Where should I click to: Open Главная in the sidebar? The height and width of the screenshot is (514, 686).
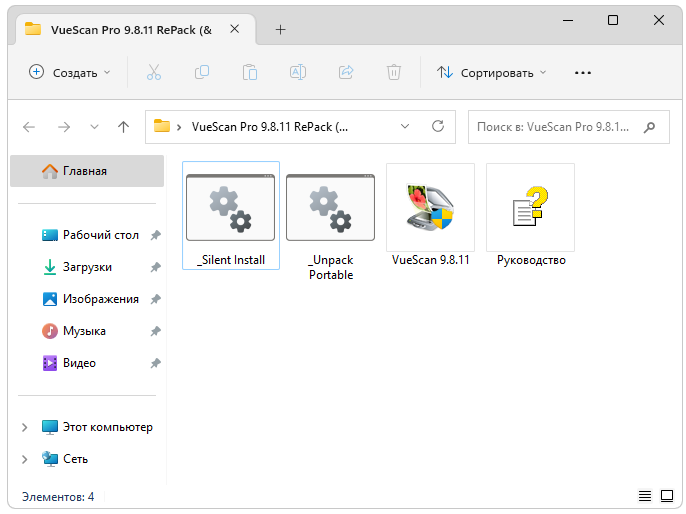coord(87,171)
